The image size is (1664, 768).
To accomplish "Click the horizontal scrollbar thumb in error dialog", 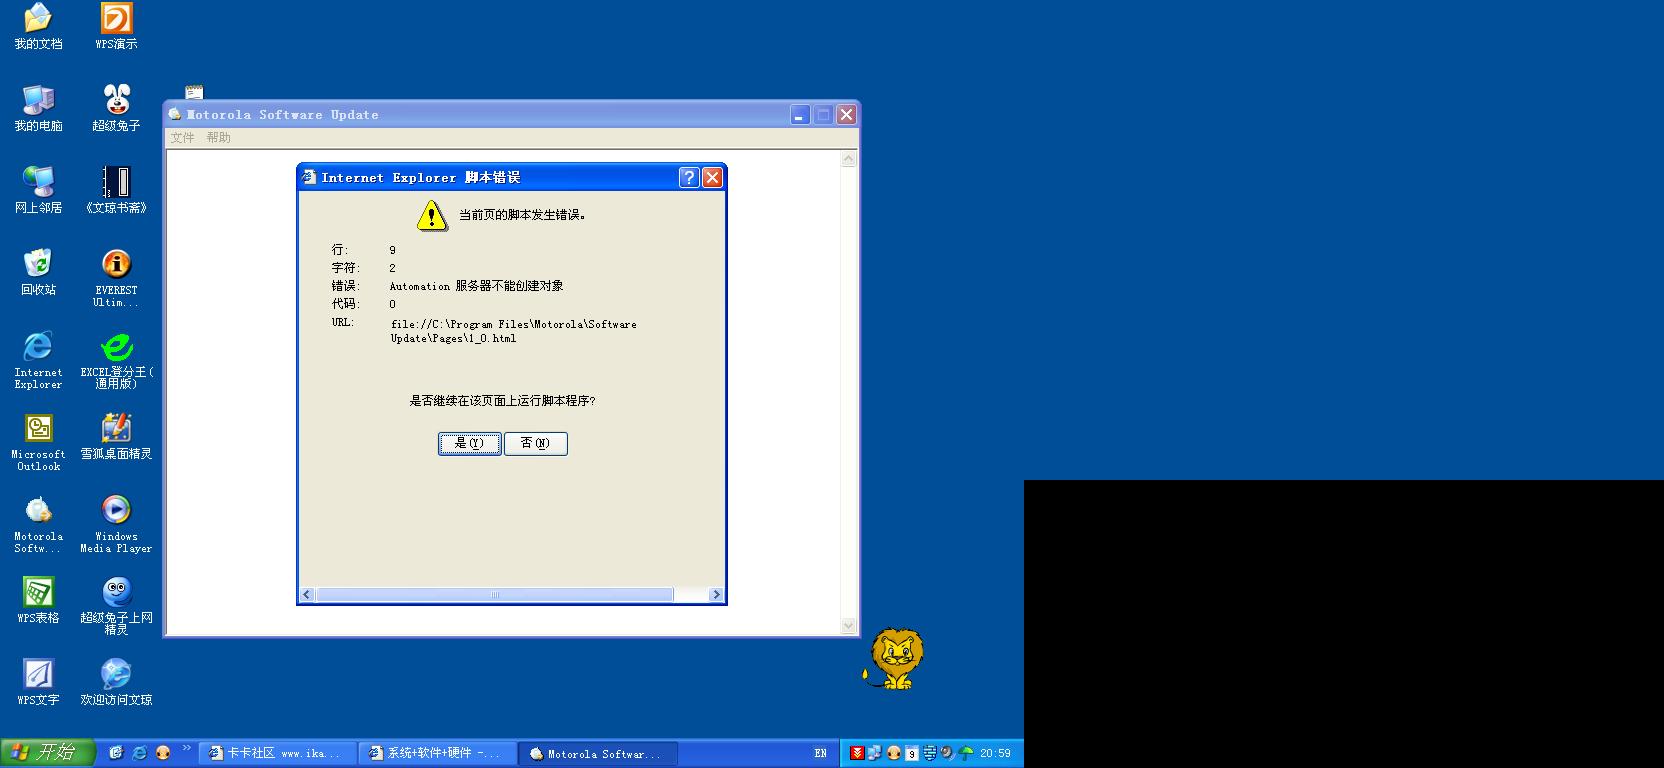I will click(495, 594).
